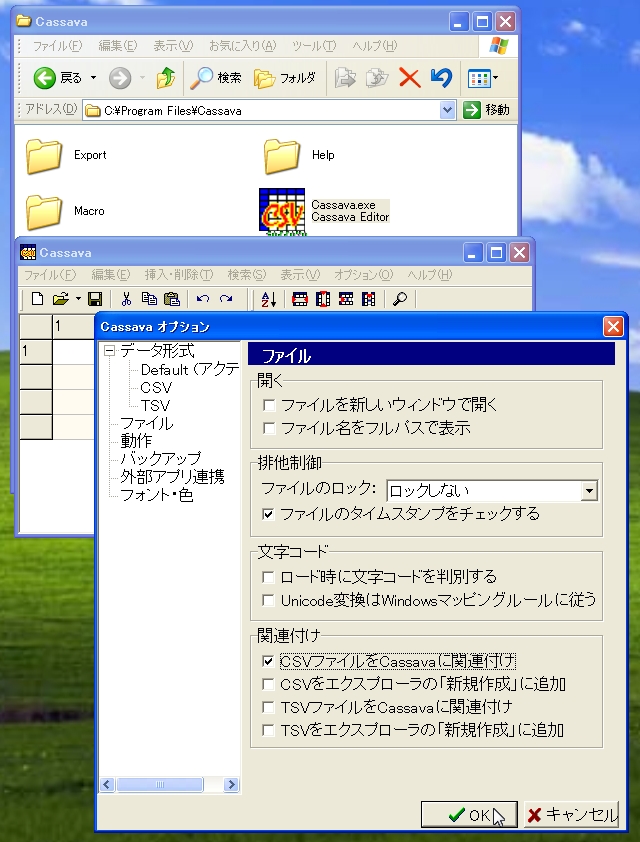Select フォント・色 in the options tree
Image resolution: width=640 pixels, height=842 pixels.
(156, 495)
